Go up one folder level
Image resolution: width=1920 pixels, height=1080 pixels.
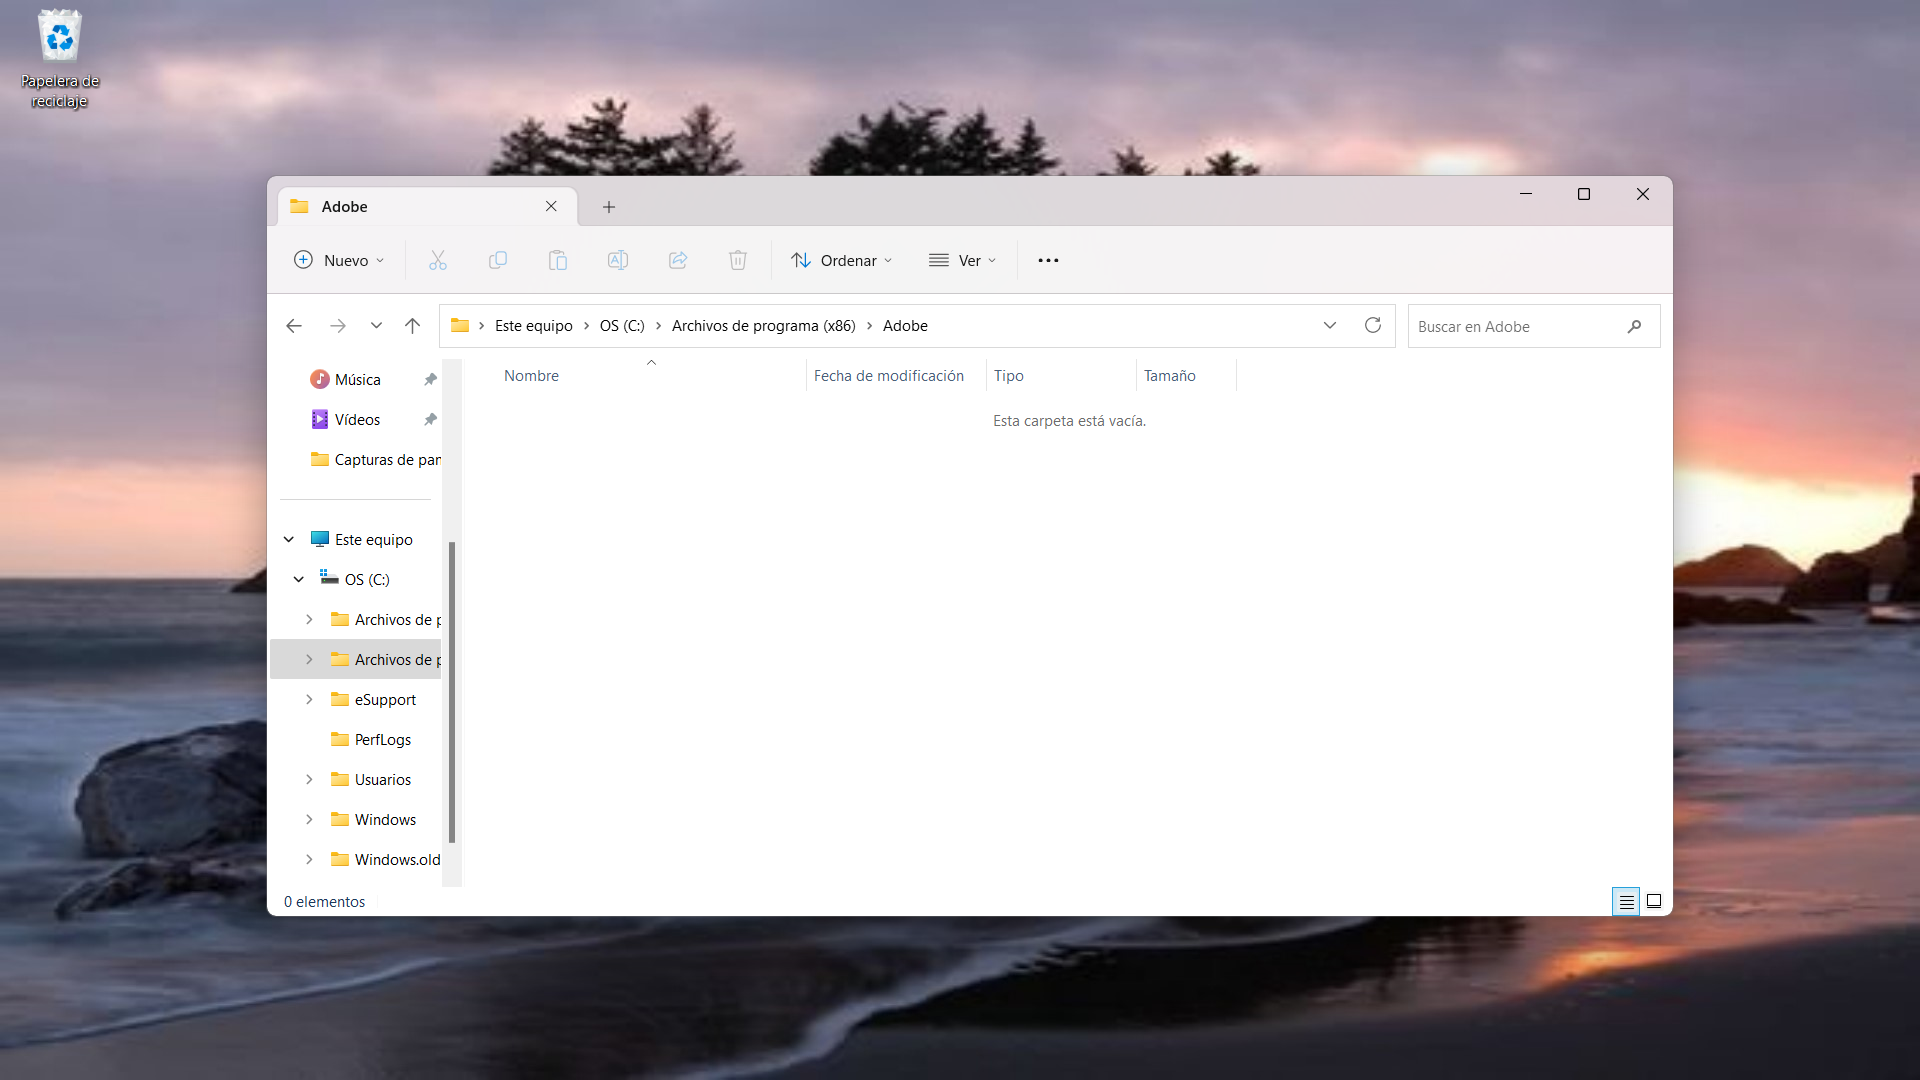click(x=412, y=326)
